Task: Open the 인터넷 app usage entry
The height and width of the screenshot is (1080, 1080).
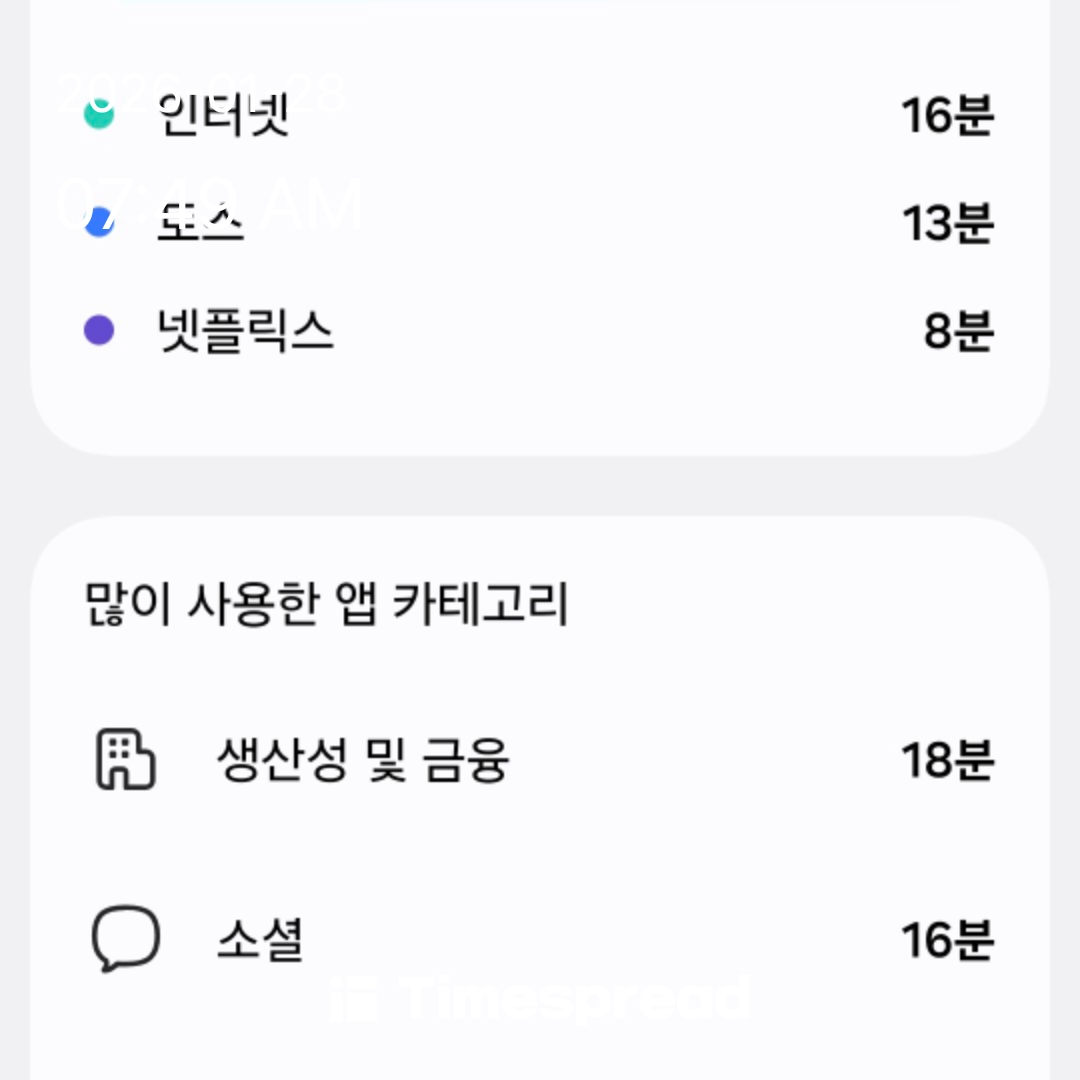Action: click(224, 116)
